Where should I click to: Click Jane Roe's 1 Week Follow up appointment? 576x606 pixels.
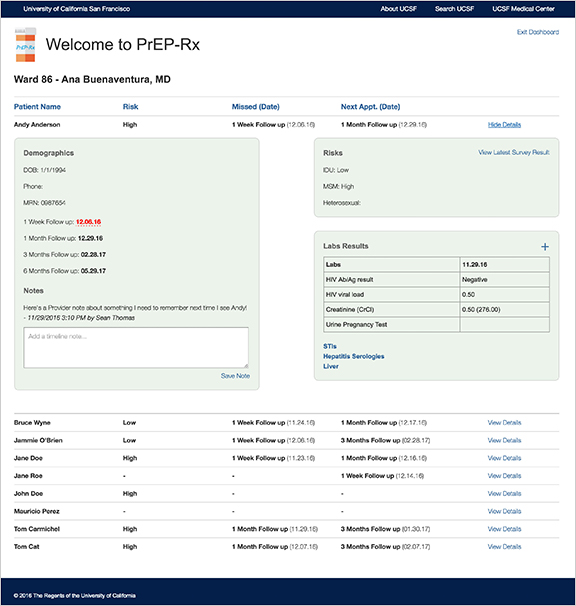click(382, 476)
